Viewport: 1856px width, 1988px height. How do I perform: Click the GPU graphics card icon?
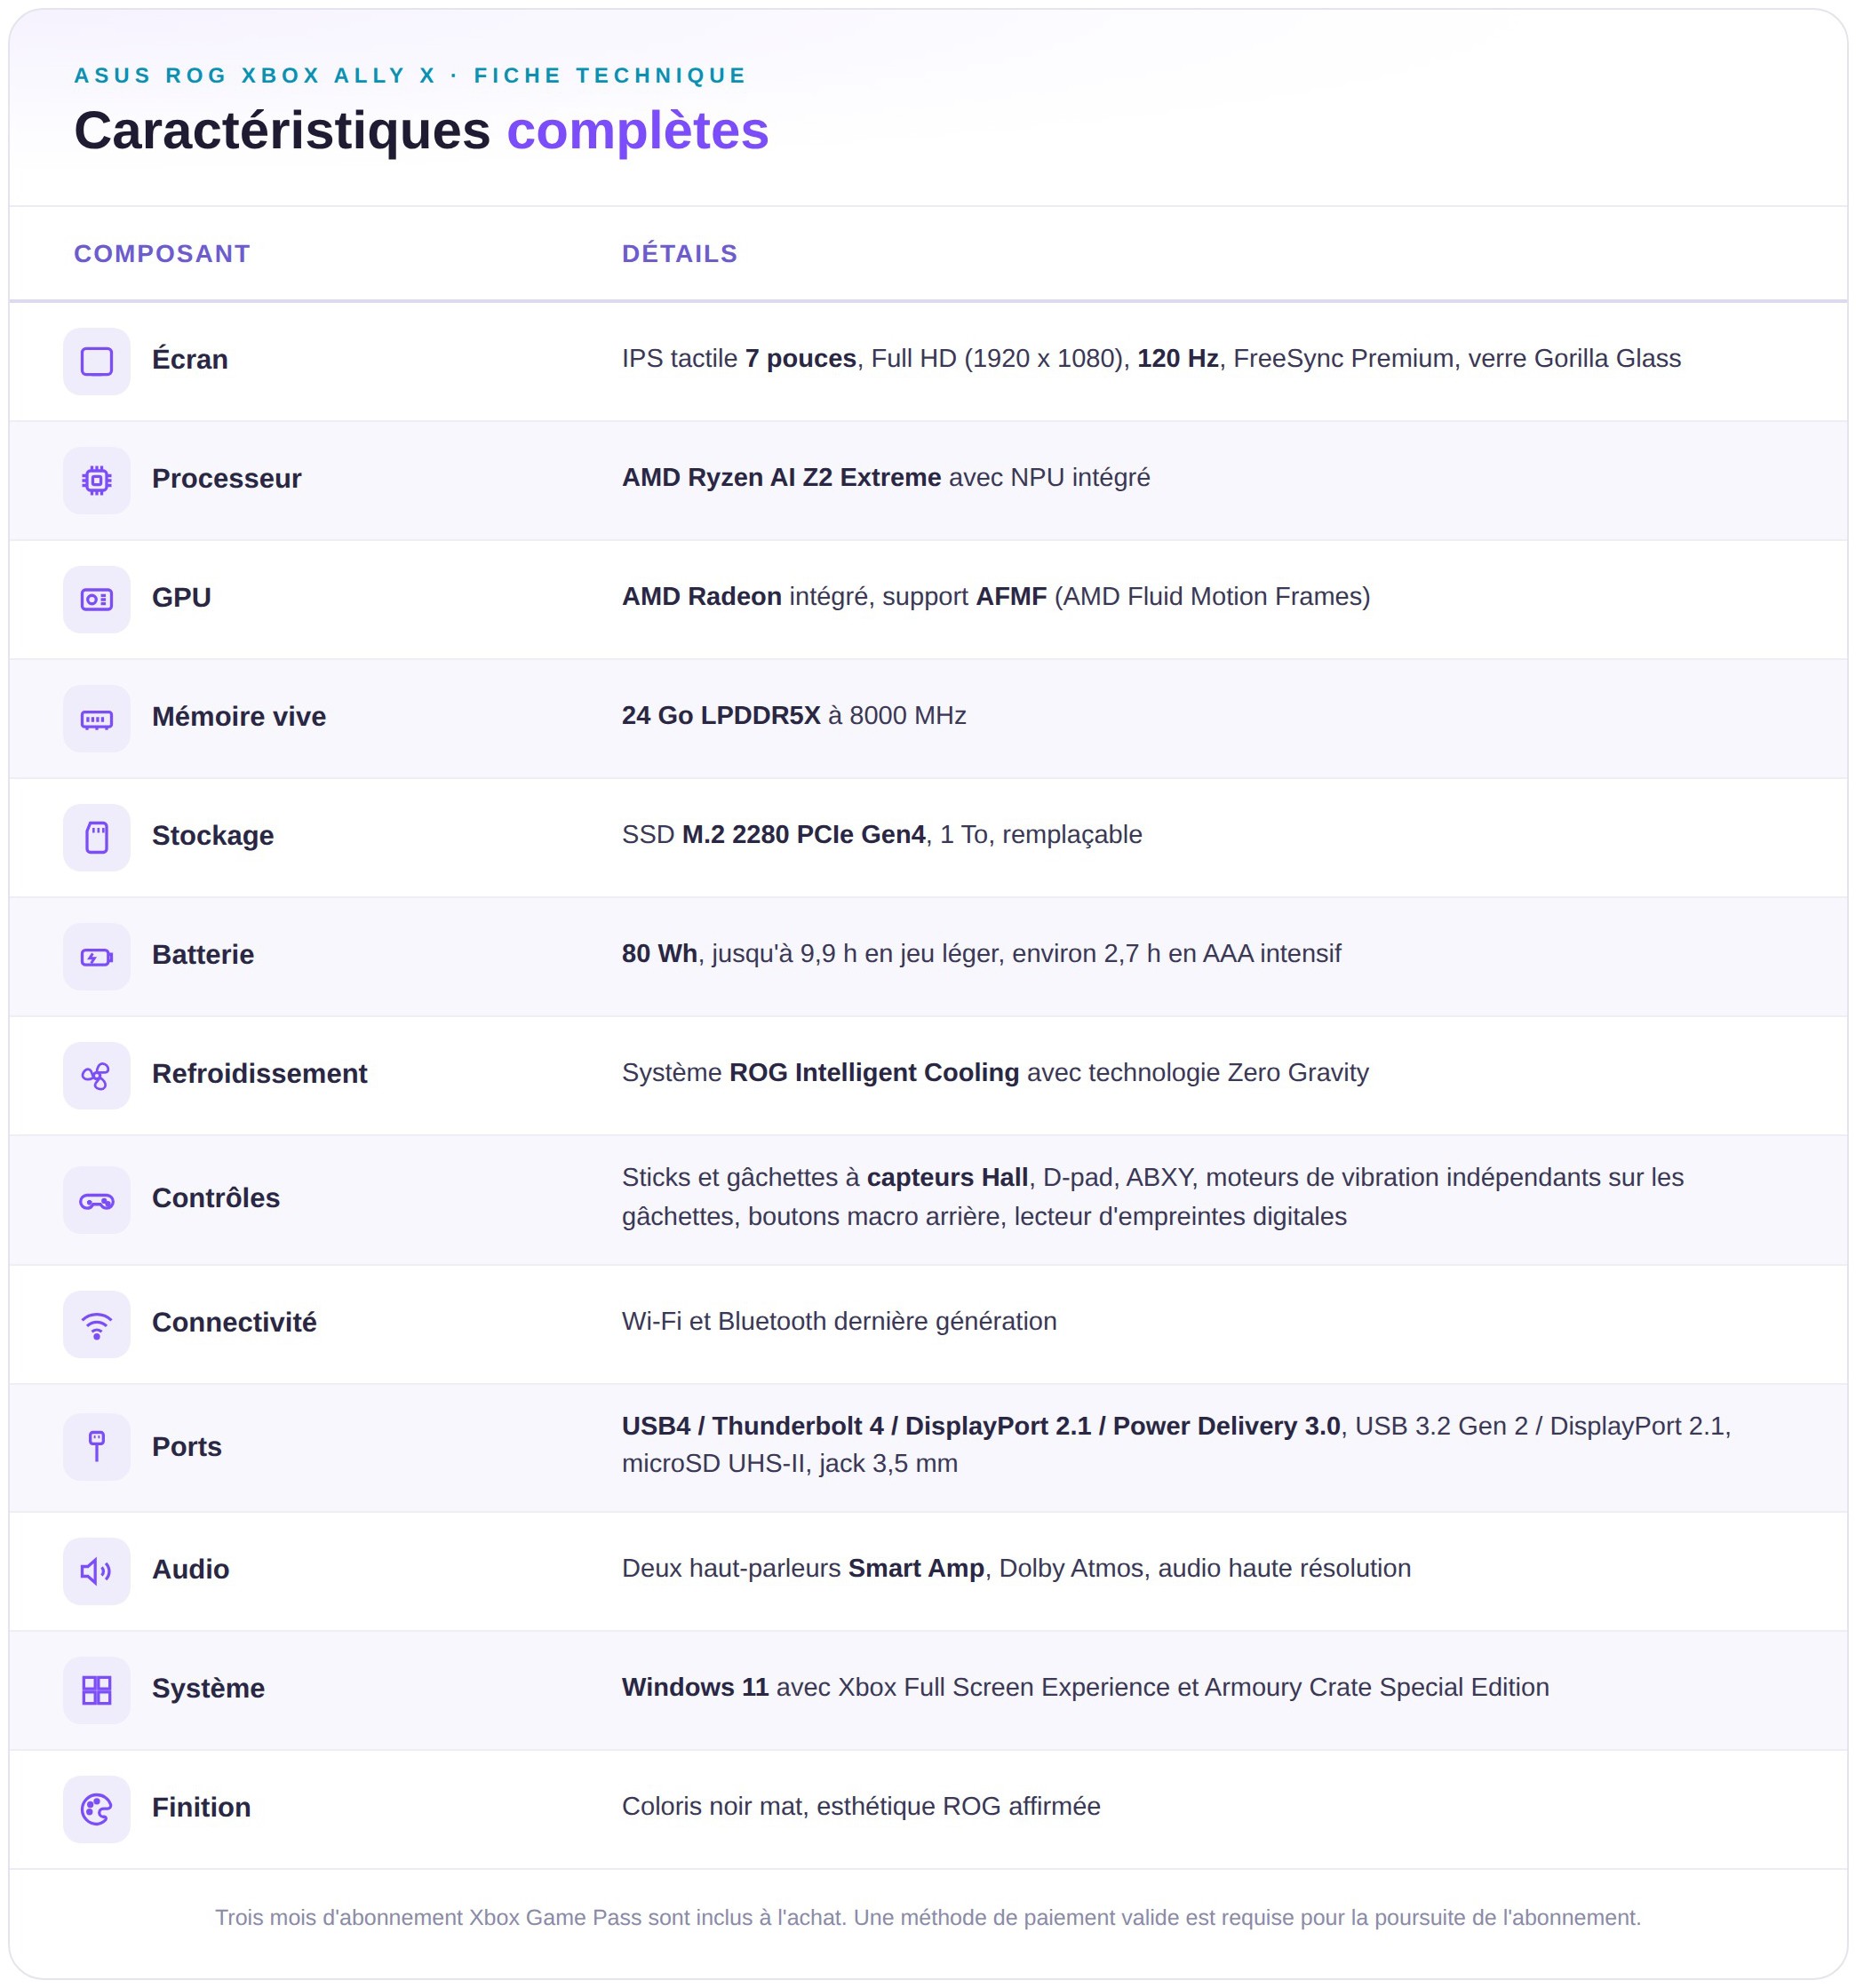click(97, 599)
